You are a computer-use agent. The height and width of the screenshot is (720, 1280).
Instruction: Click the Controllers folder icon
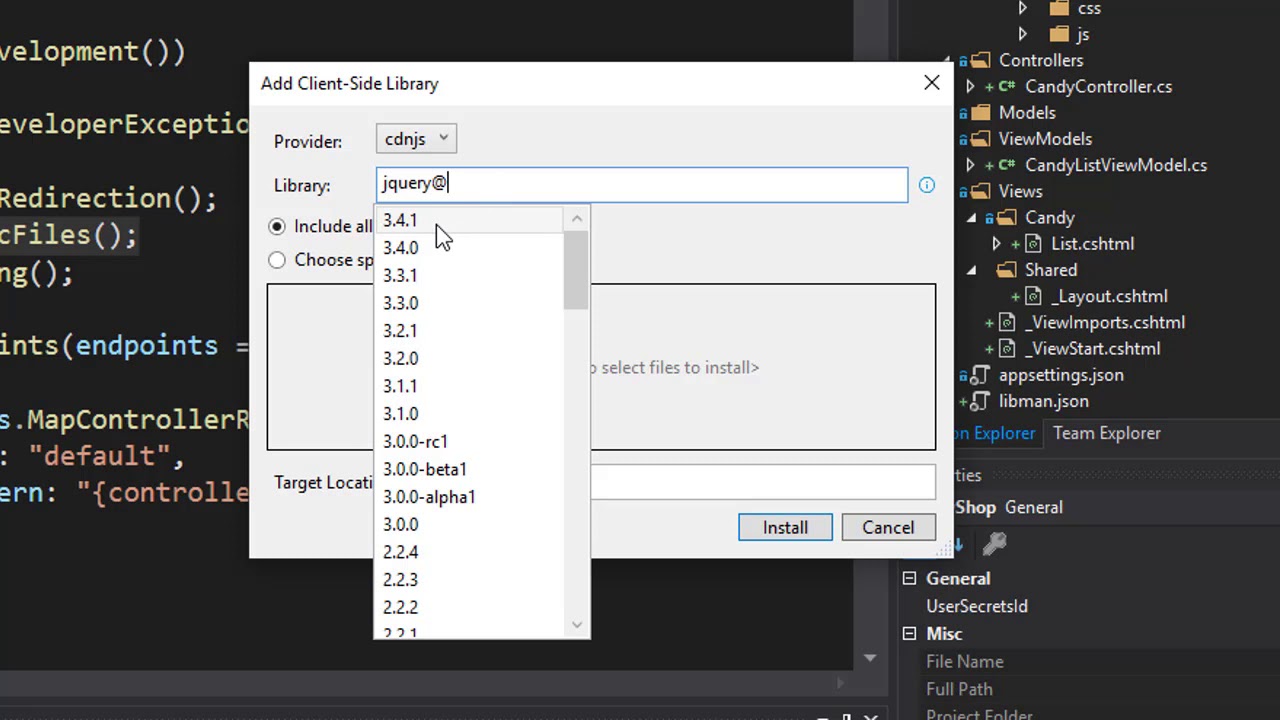tap(981, 60)
